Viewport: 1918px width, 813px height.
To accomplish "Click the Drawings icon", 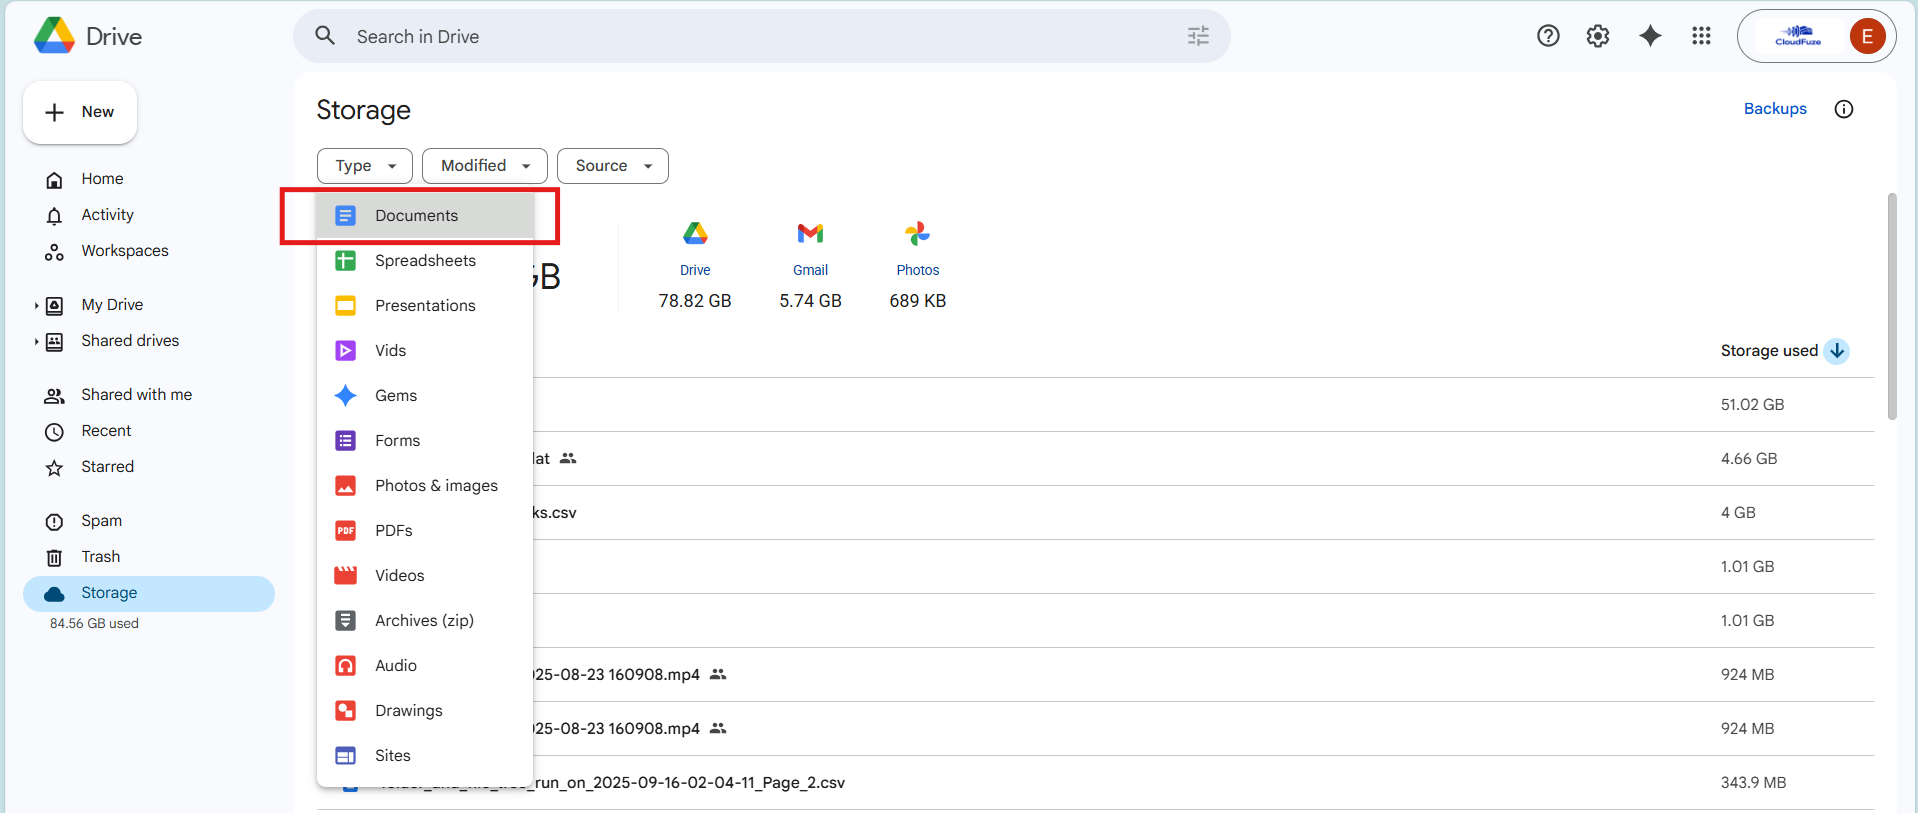I will pyautogui.click(x=345, y=710).
